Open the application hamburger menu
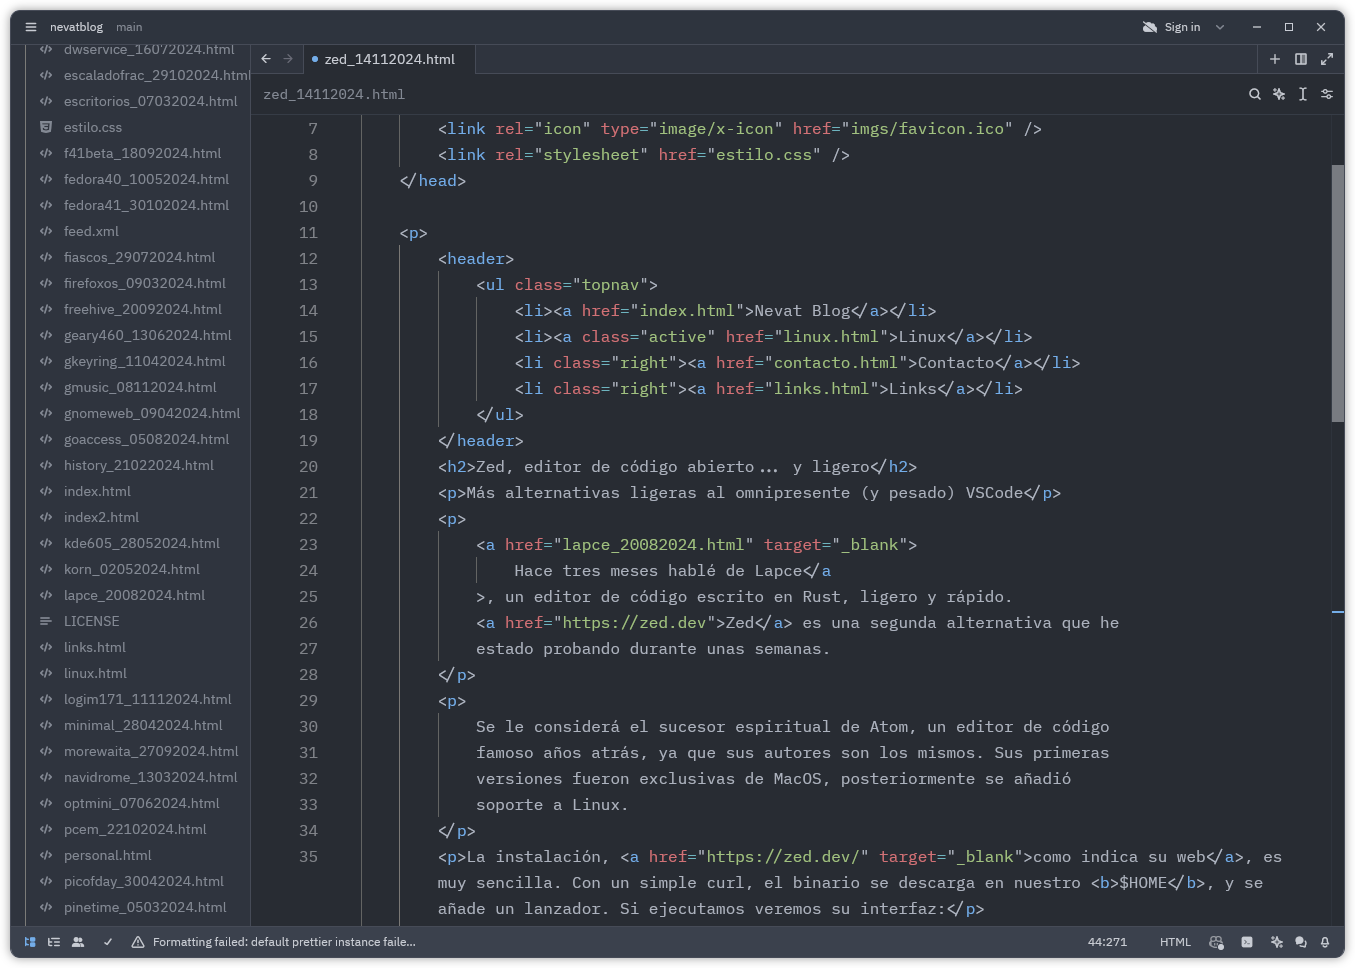1355x968 pixels. [x=31, y=27]
